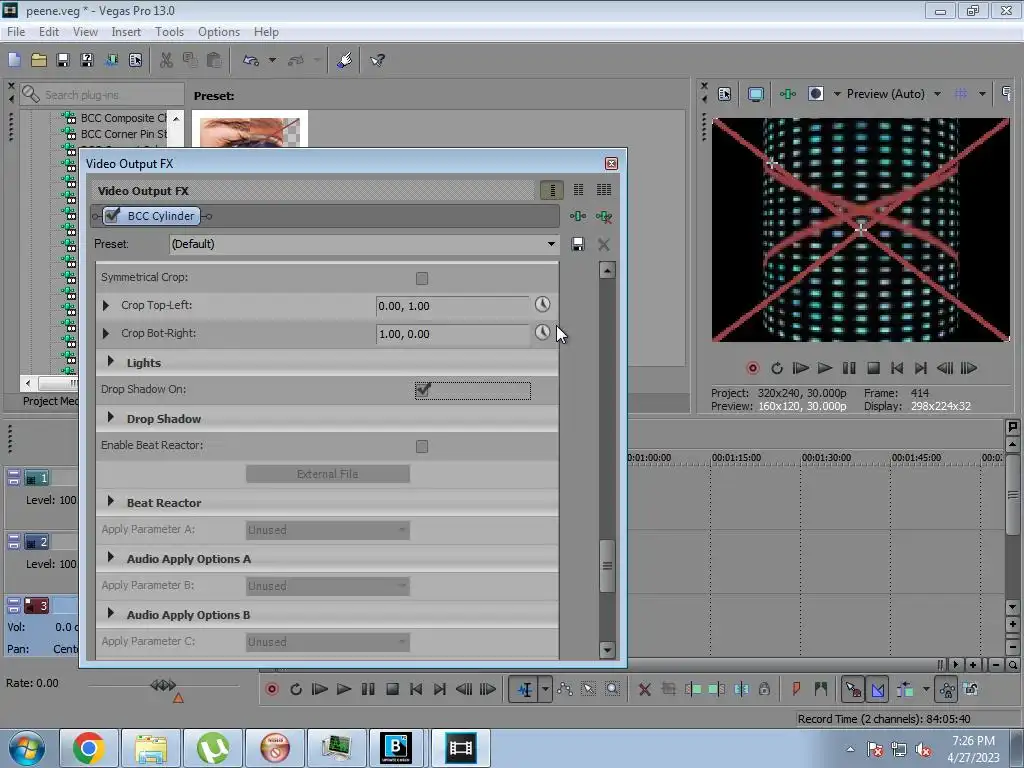This screenshot has width=1024, height=768.
Task: Click the Normal Edit Tool in bottom toolbar
Action: 524,689
